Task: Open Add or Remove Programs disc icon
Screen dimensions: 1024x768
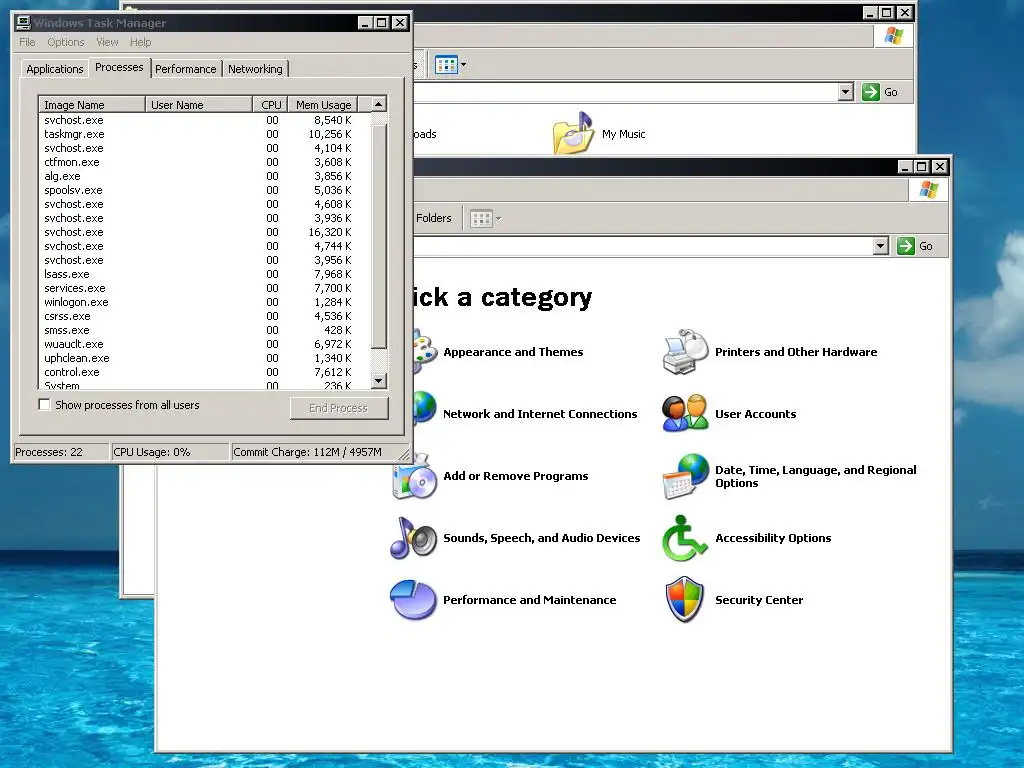Action: click(415, 477)
